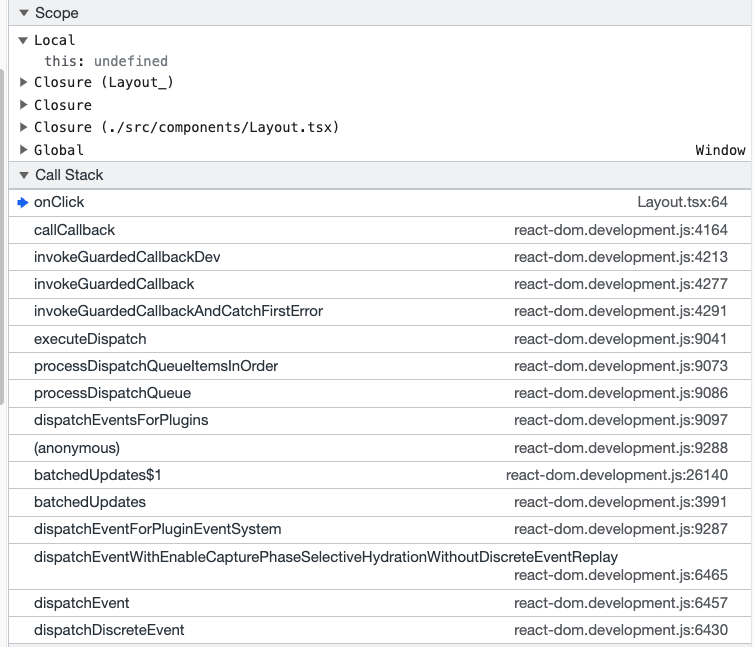Expand the Global scope entry

pos(24,150)
